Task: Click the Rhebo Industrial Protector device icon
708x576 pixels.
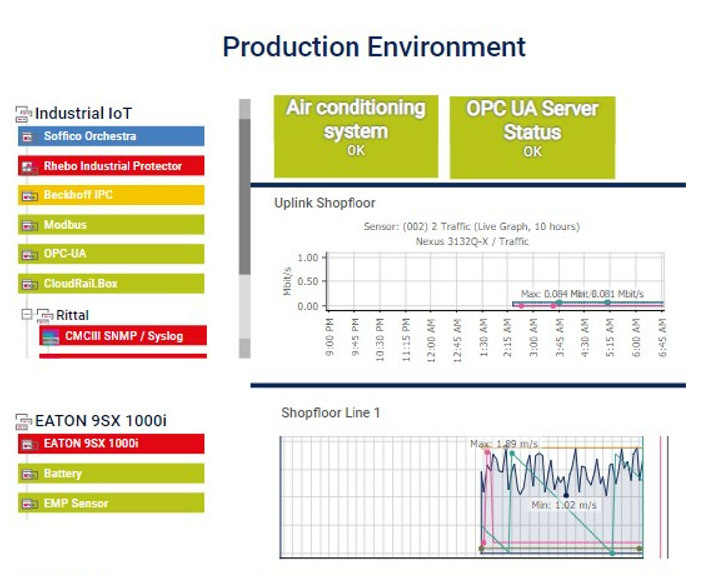Action: tap(26, 166)
